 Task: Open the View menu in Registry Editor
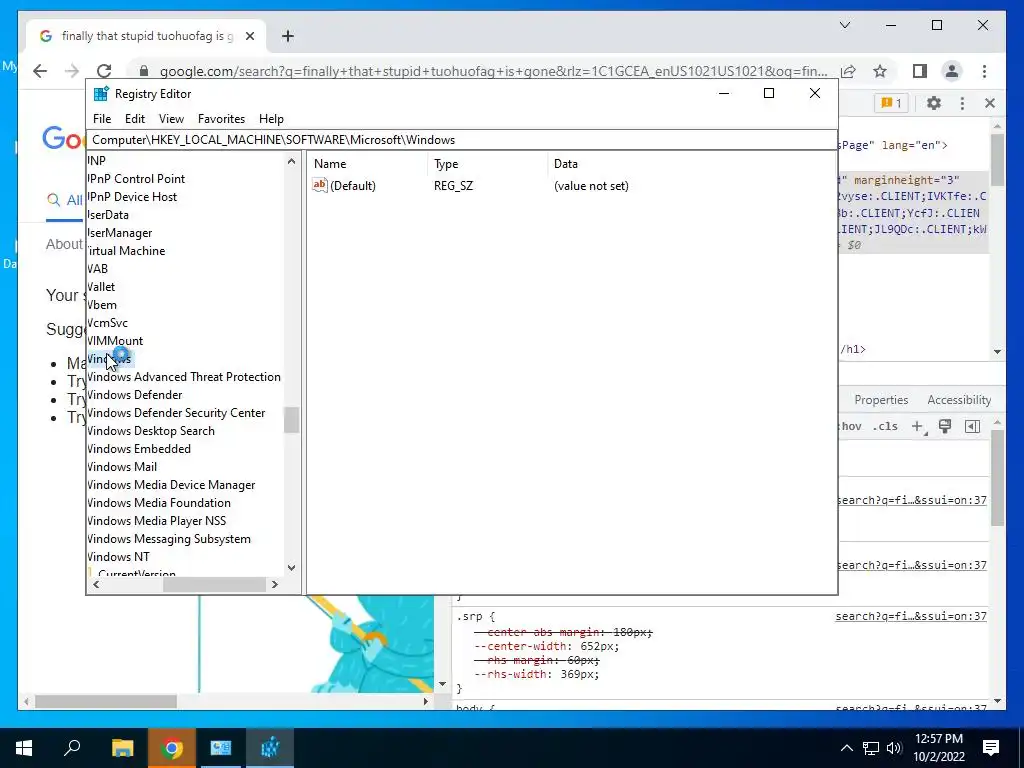171,119
